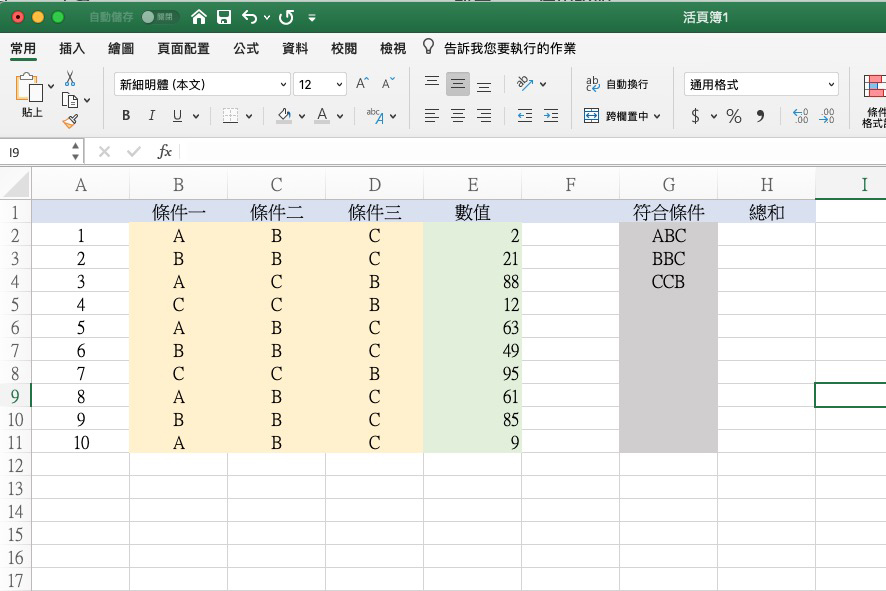Open 條件式格式設定 conditional formatting
The width and height of the screenshot is (886, 591).
pos(875,97)
